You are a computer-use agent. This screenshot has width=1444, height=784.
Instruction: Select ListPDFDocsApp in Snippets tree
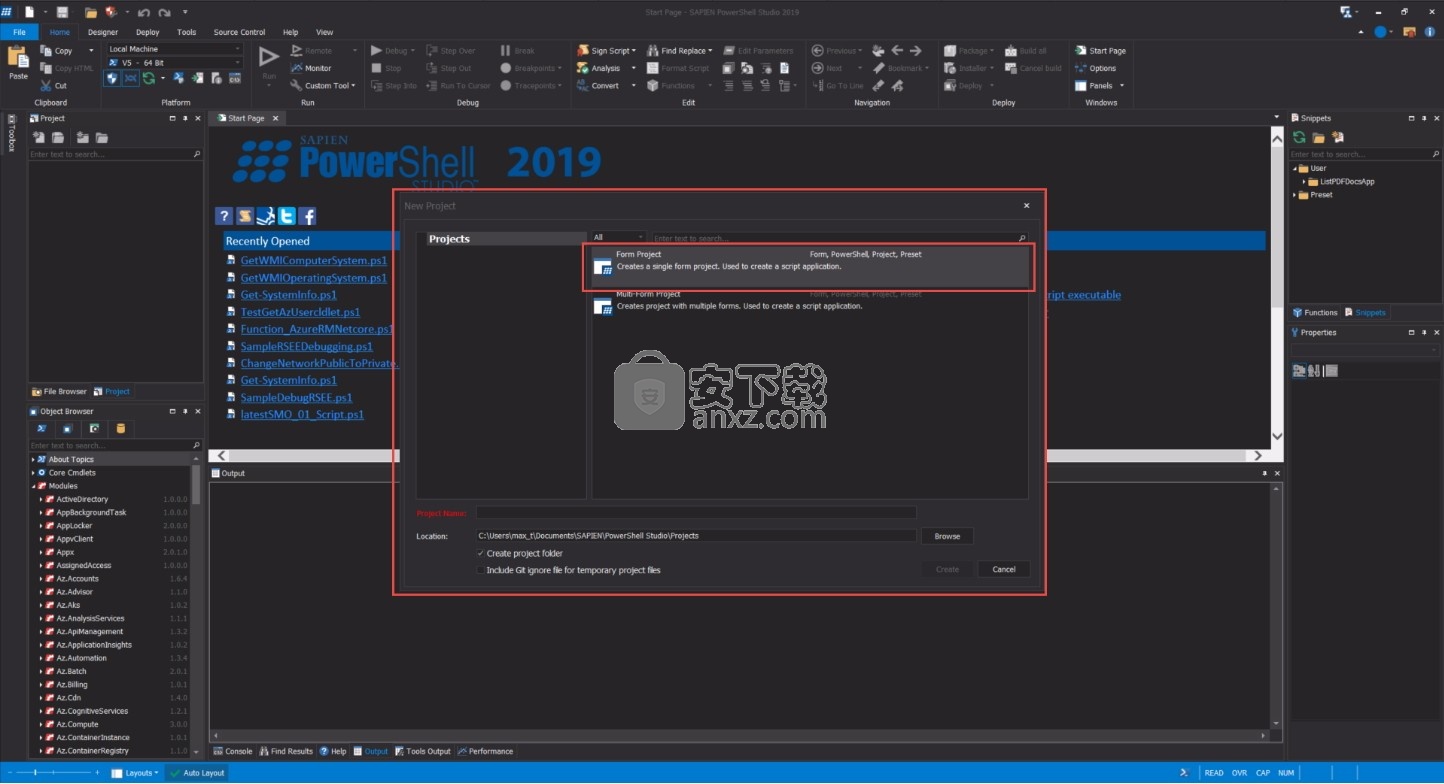point(1347,182)
